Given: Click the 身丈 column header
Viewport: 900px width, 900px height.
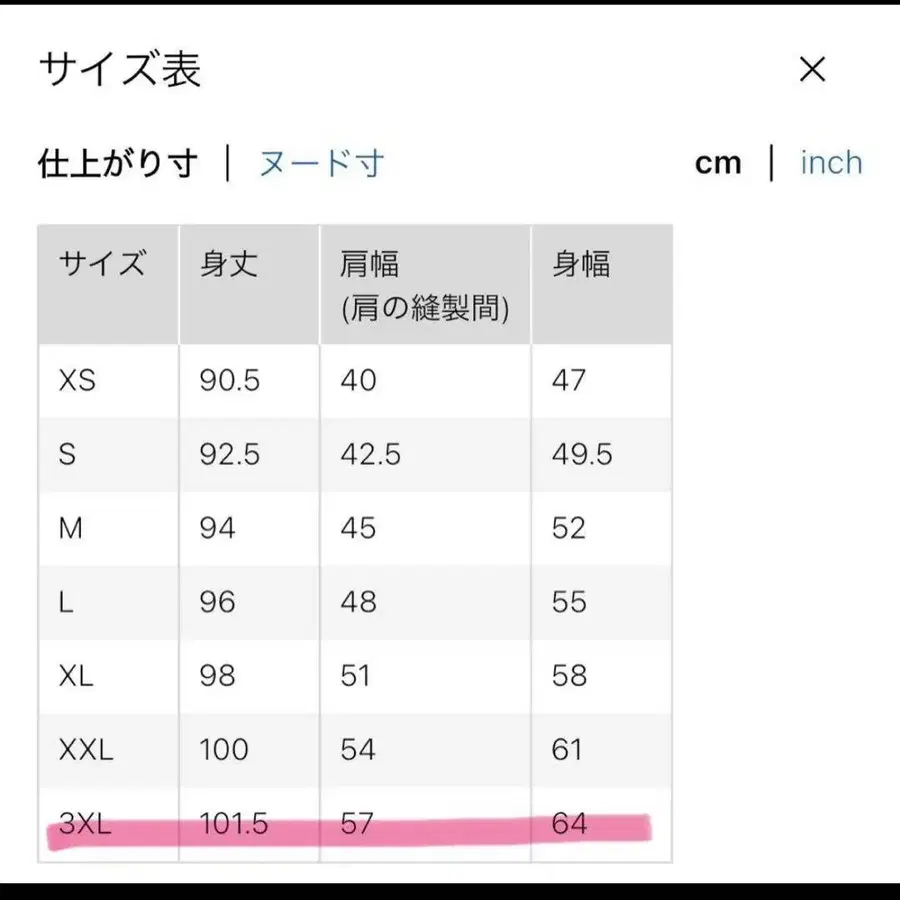Looking at the screenshot, I should click(x=228, y=263).
